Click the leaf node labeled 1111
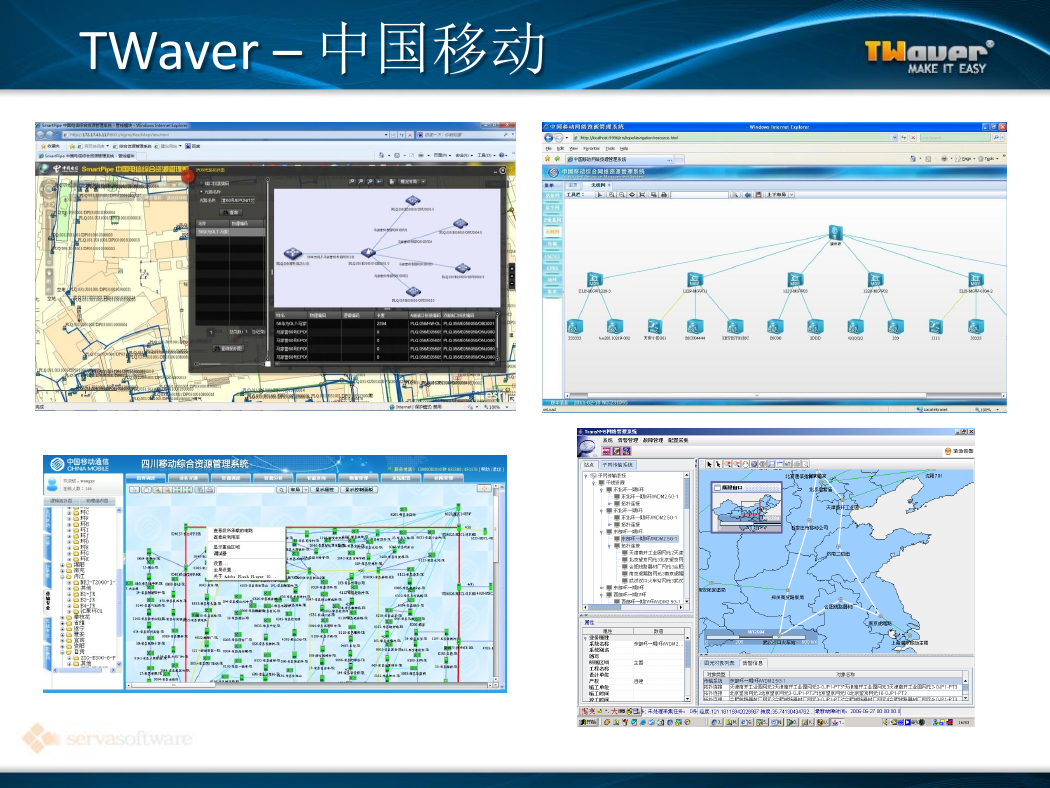The image size is (1050, 788). [x=935, y=327]
